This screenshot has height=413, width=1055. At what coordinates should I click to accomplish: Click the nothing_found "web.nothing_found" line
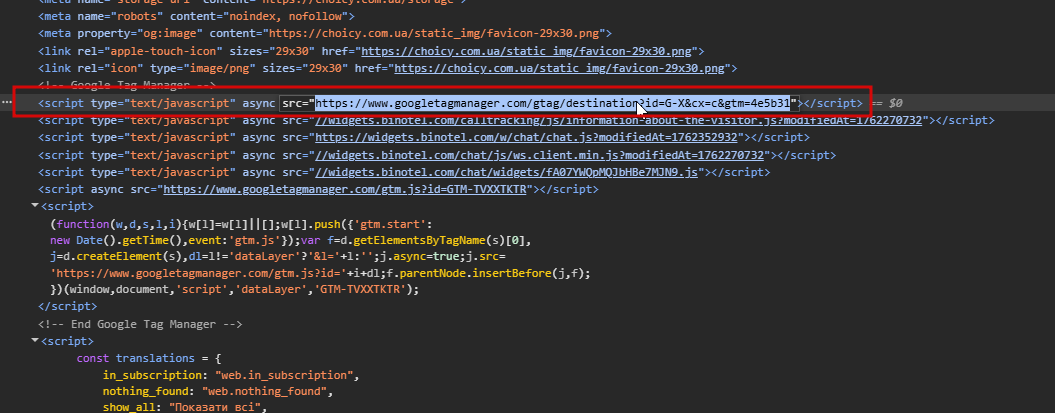pyautogui.click(x=218, y=391)
